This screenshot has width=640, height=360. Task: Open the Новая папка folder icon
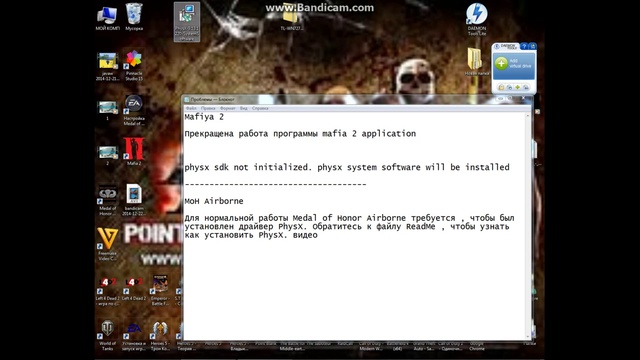coord(476,61)
